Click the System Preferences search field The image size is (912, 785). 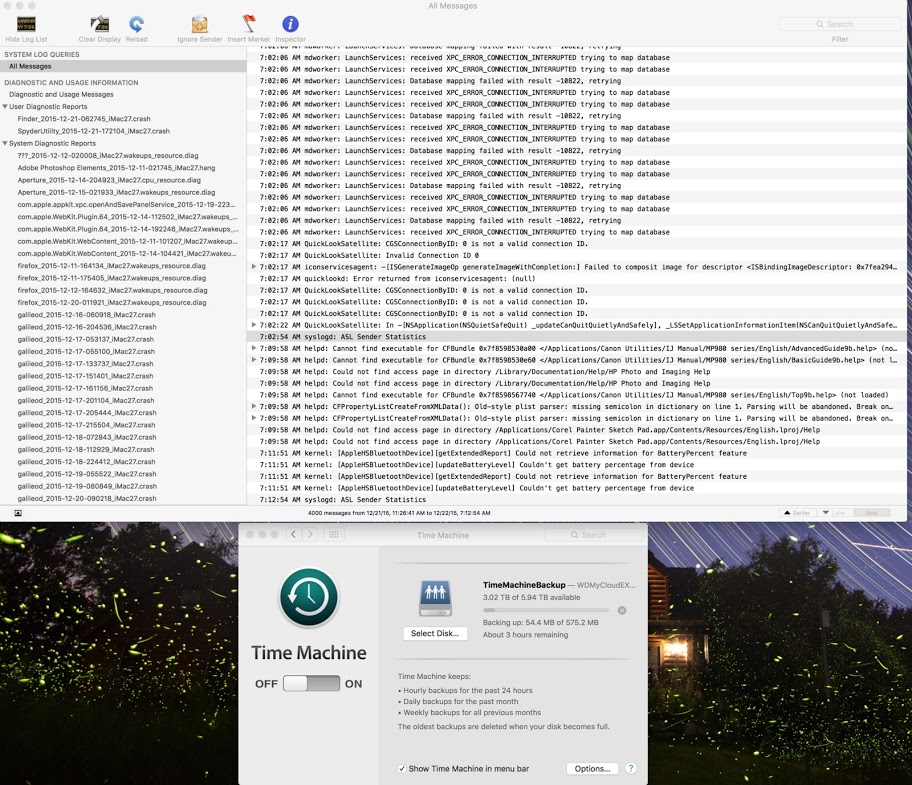point(593,534)
